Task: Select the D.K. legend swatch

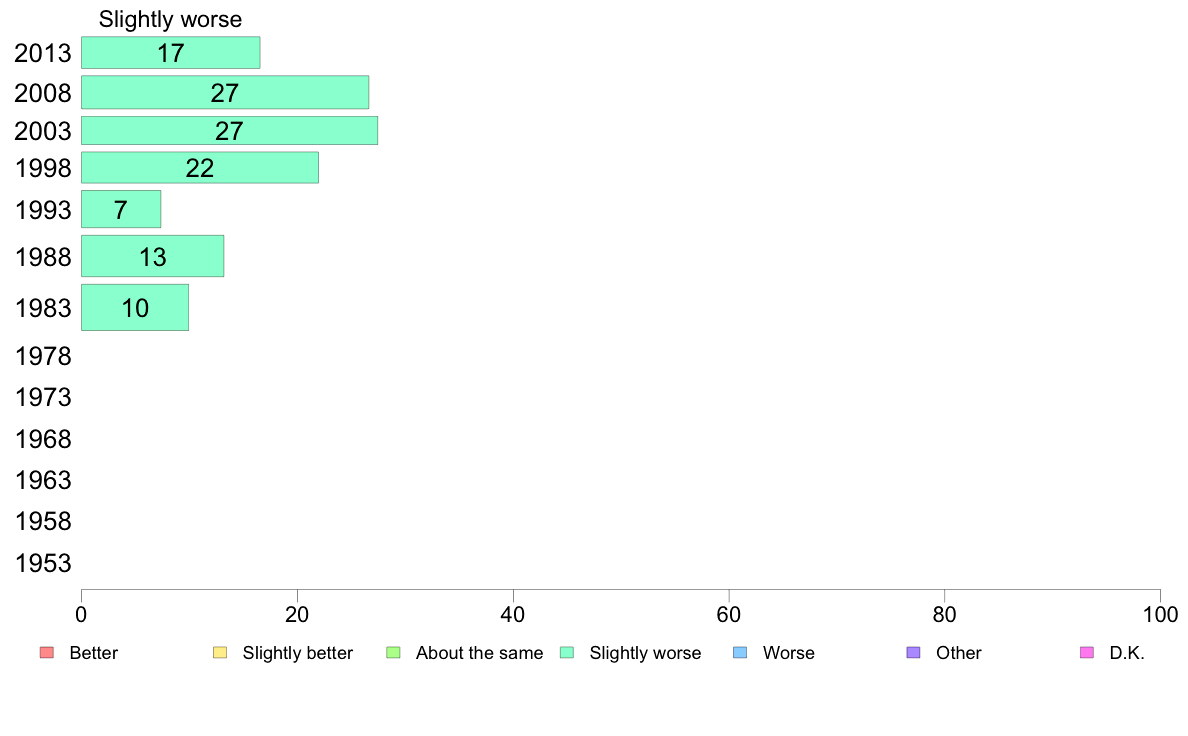Action: [1087, 653]
